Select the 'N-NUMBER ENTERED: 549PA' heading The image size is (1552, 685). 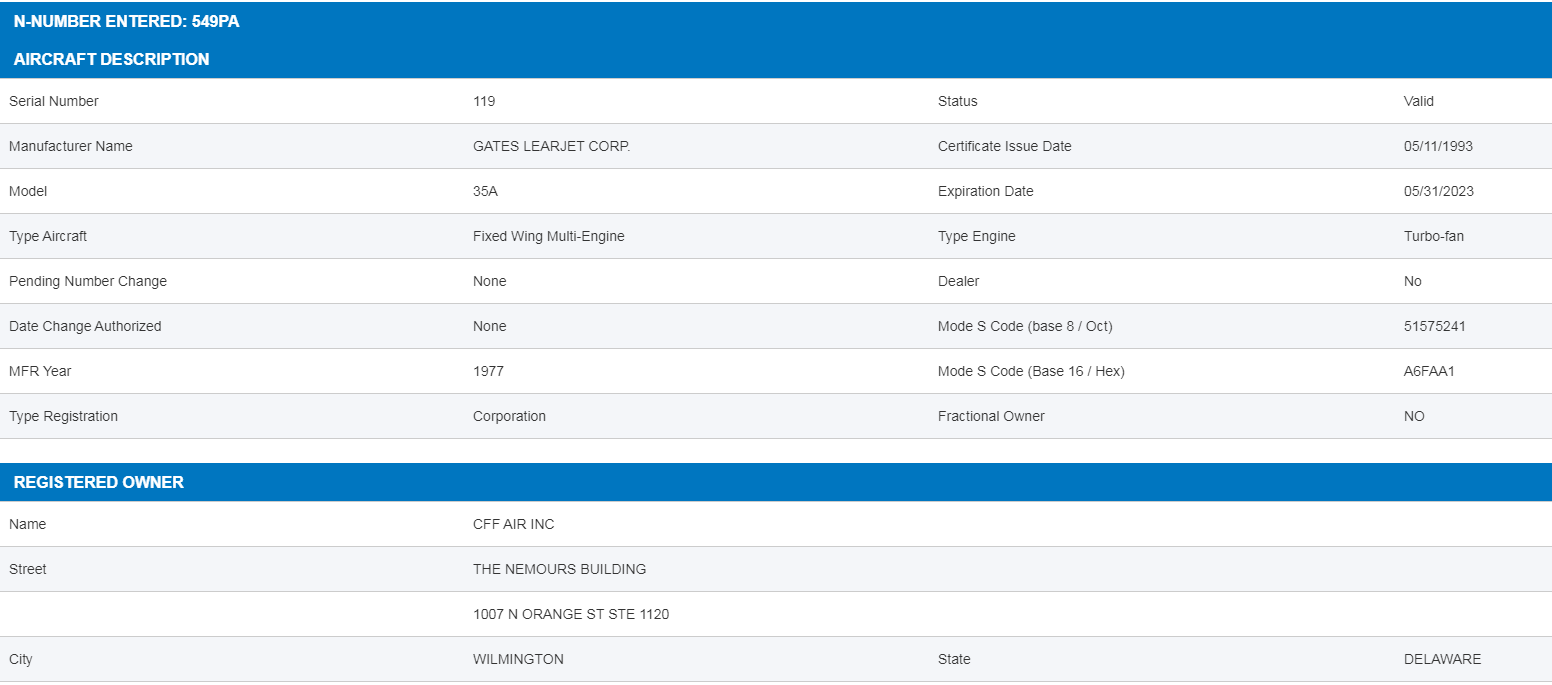pos(127,22)
